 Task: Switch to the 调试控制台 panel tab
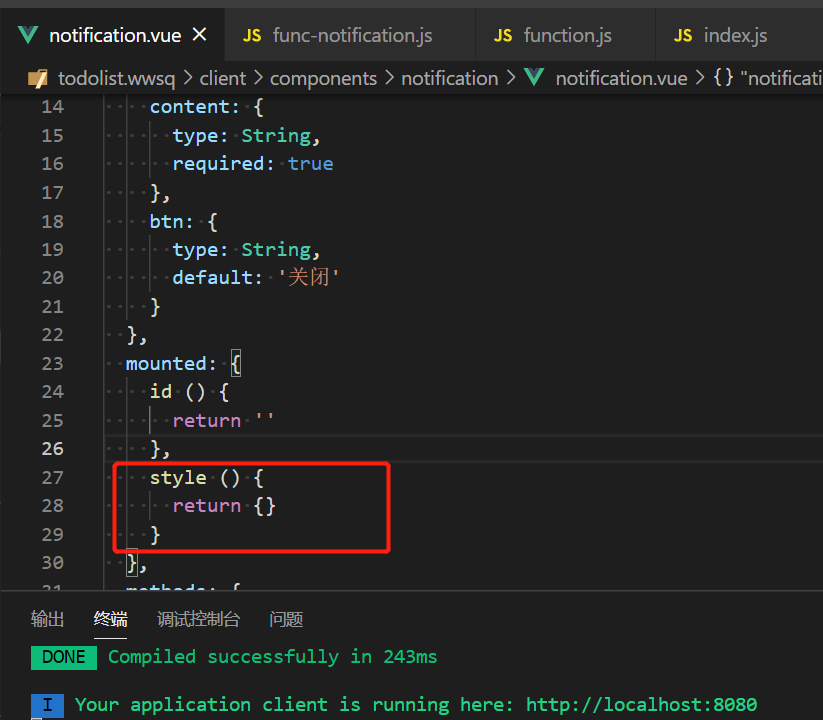[198, 619]
